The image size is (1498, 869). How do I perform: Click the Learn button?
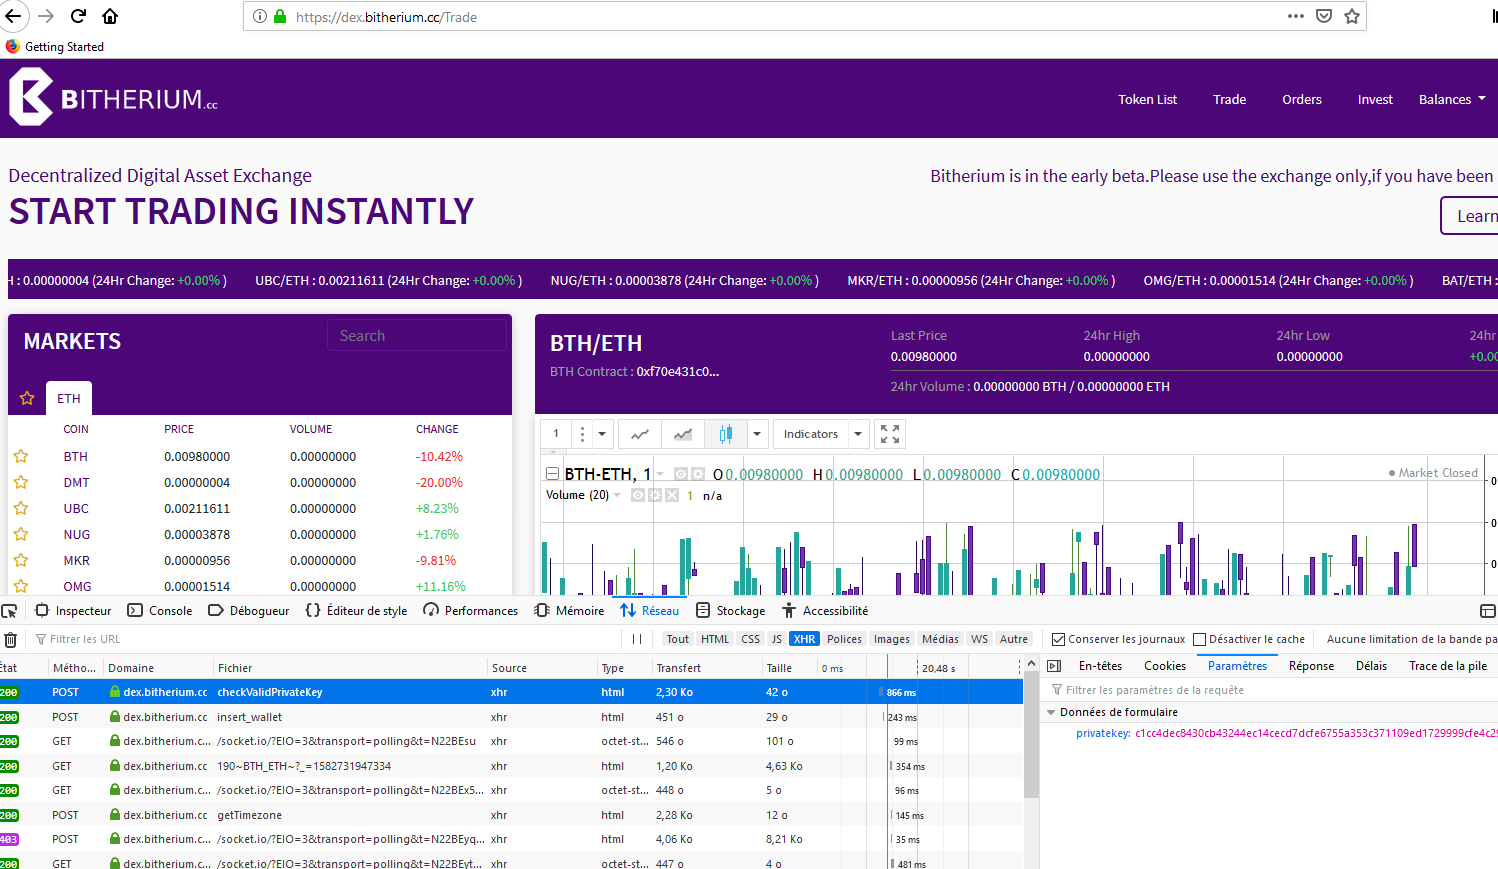click(1470, 216)
